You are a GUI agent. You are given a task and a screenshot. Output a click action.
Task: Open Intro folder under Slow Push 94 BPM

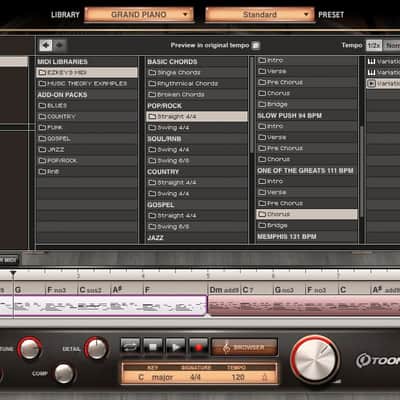pos(307,126)
